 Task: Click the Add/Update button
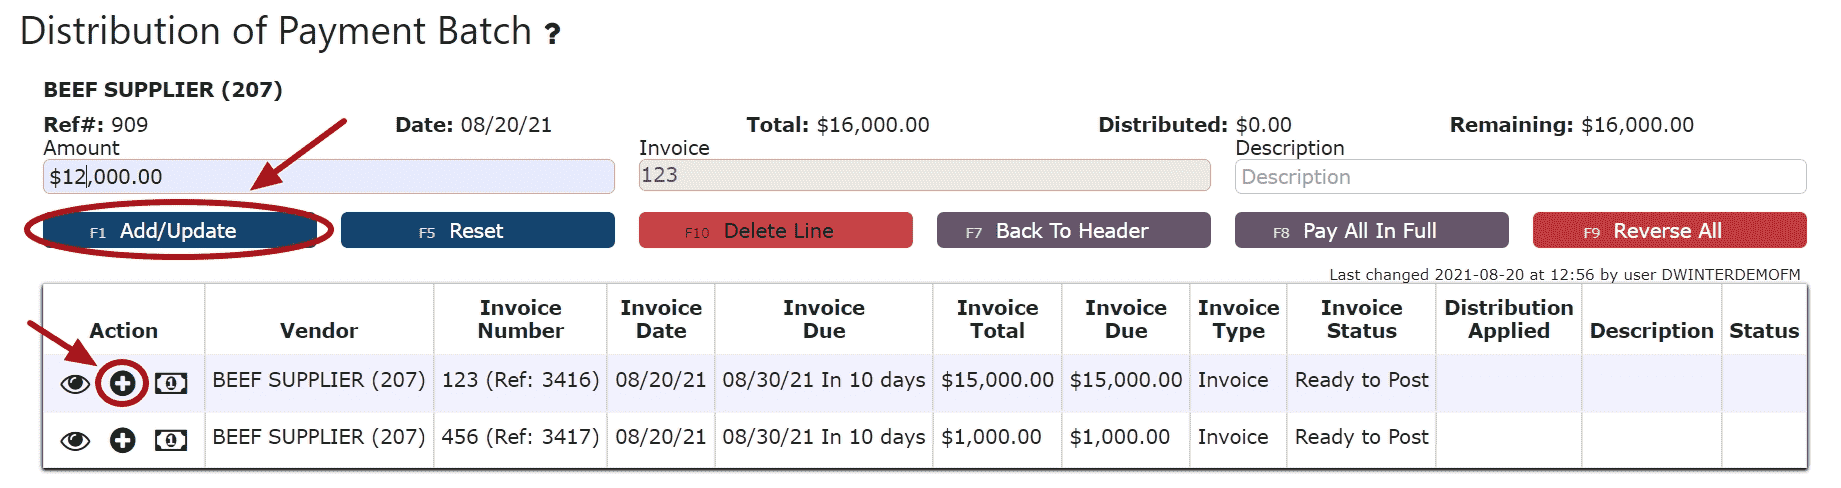coord(180,230)
